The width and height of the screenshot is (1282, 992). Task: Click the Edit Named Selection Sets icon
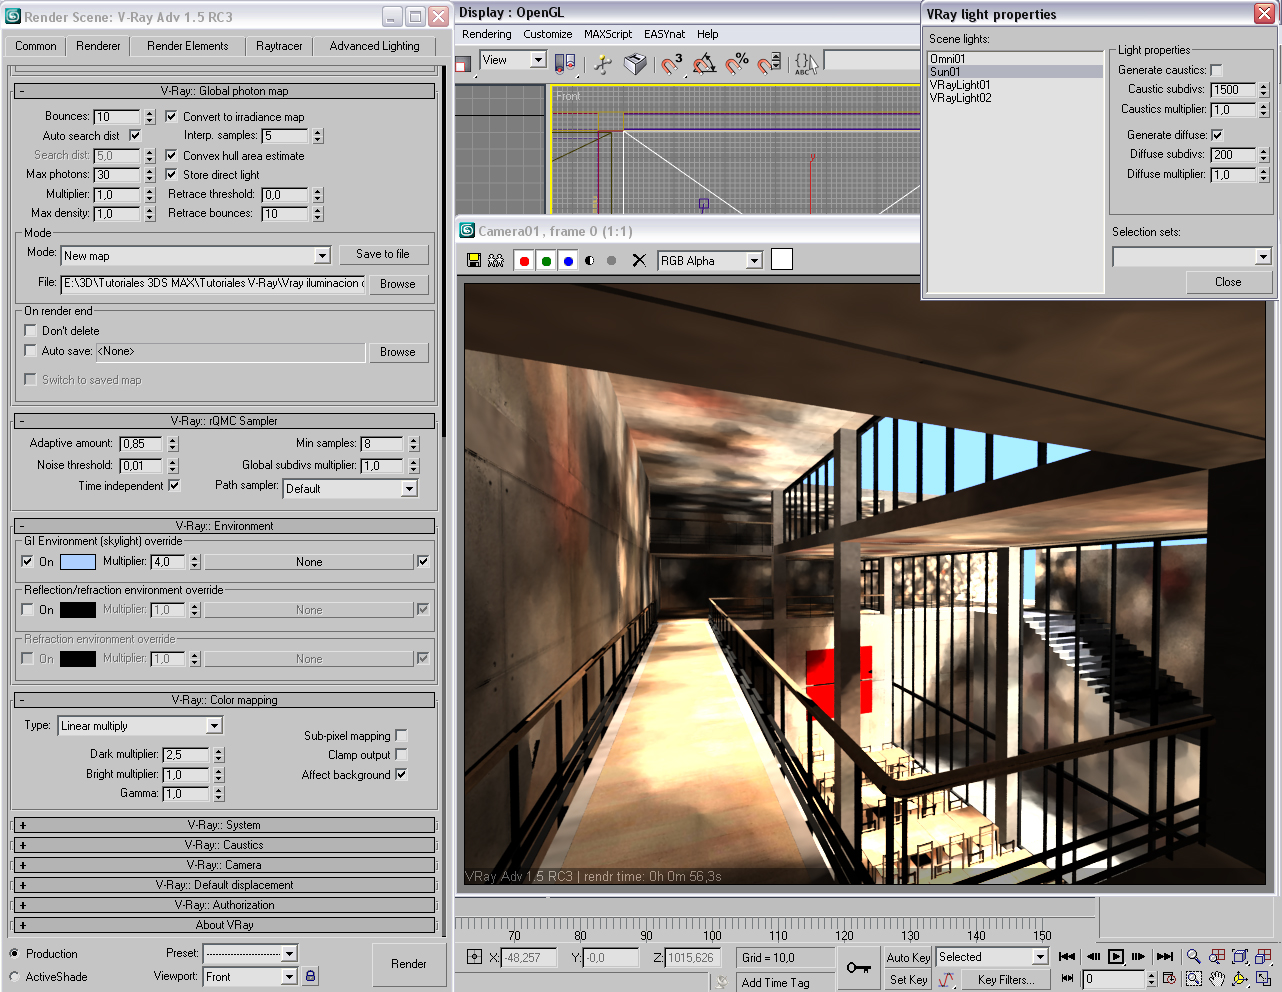tap(806, 64)
